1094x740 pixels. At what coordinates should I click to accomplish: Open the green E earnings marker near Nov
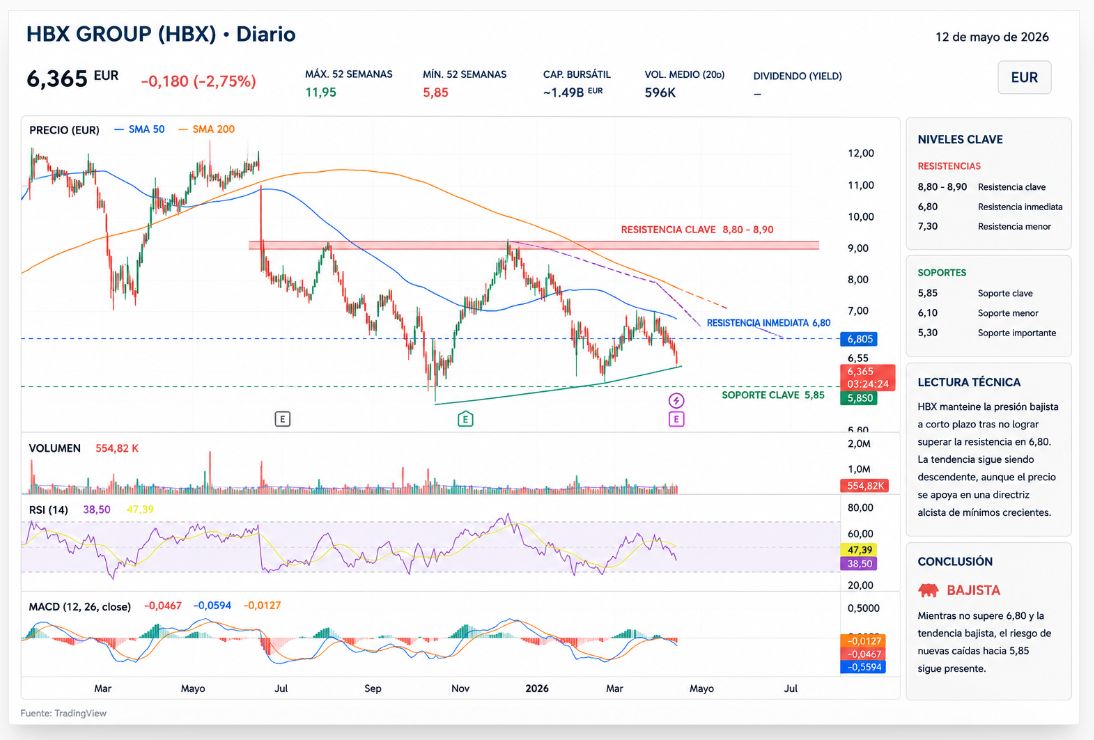pos(465,419)
